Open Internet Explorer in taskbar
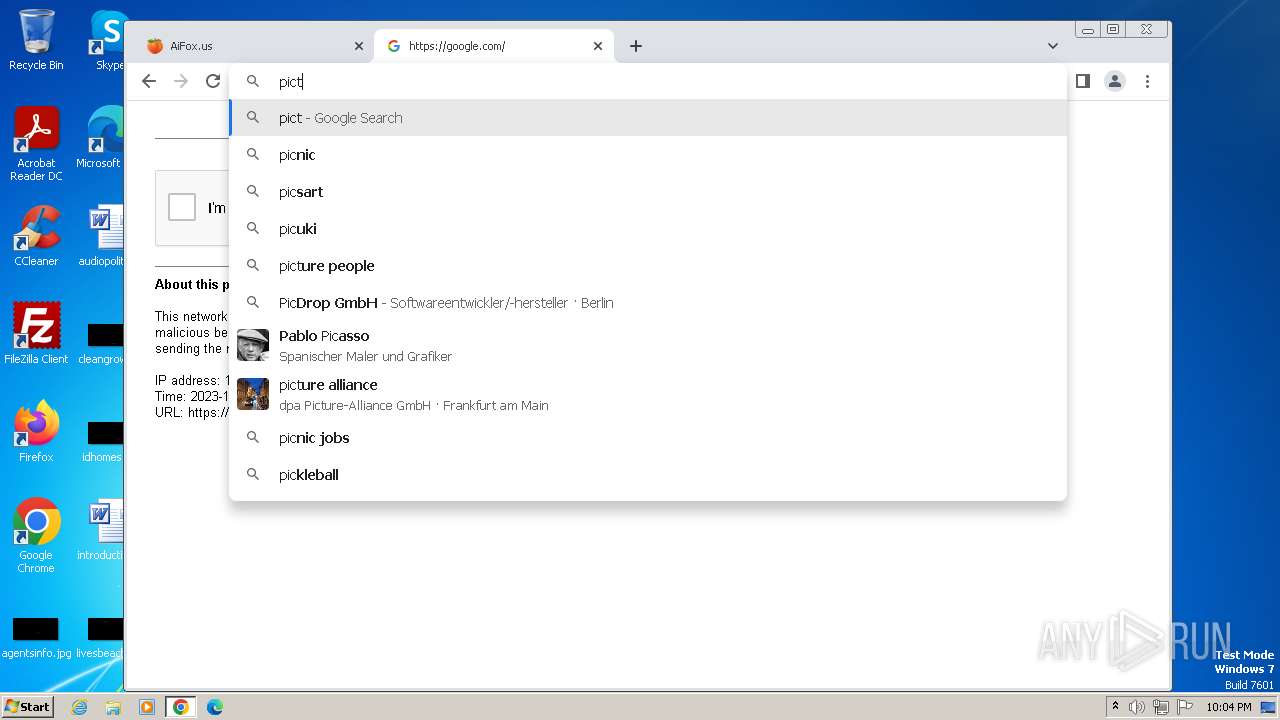This screenshot has width=1280, height=720. pos(79,707)
